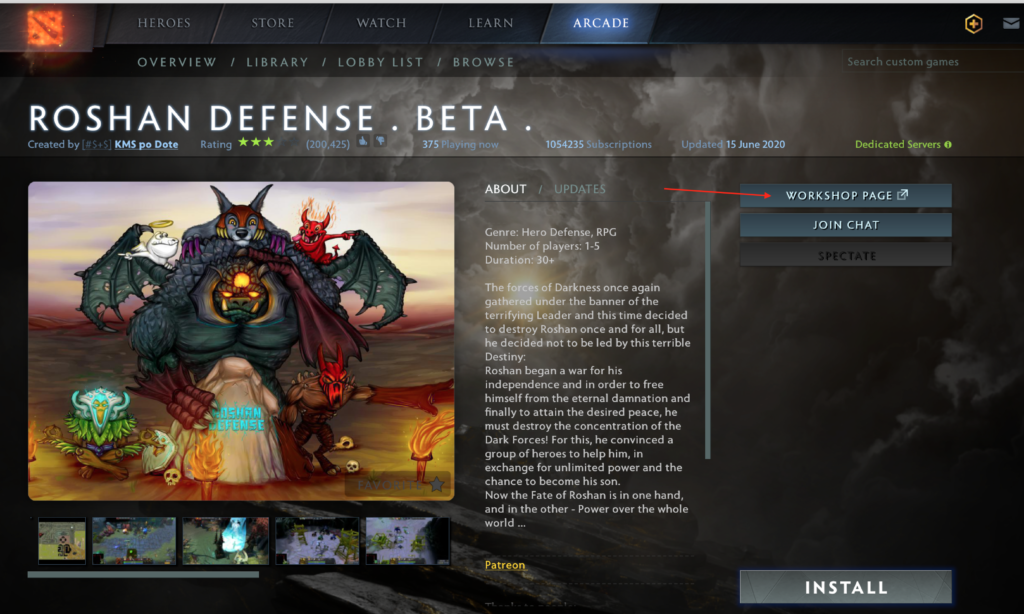The image size is (1024, 614).
Task: Switch to the Updates tab
Action: [x=579, y=189]
